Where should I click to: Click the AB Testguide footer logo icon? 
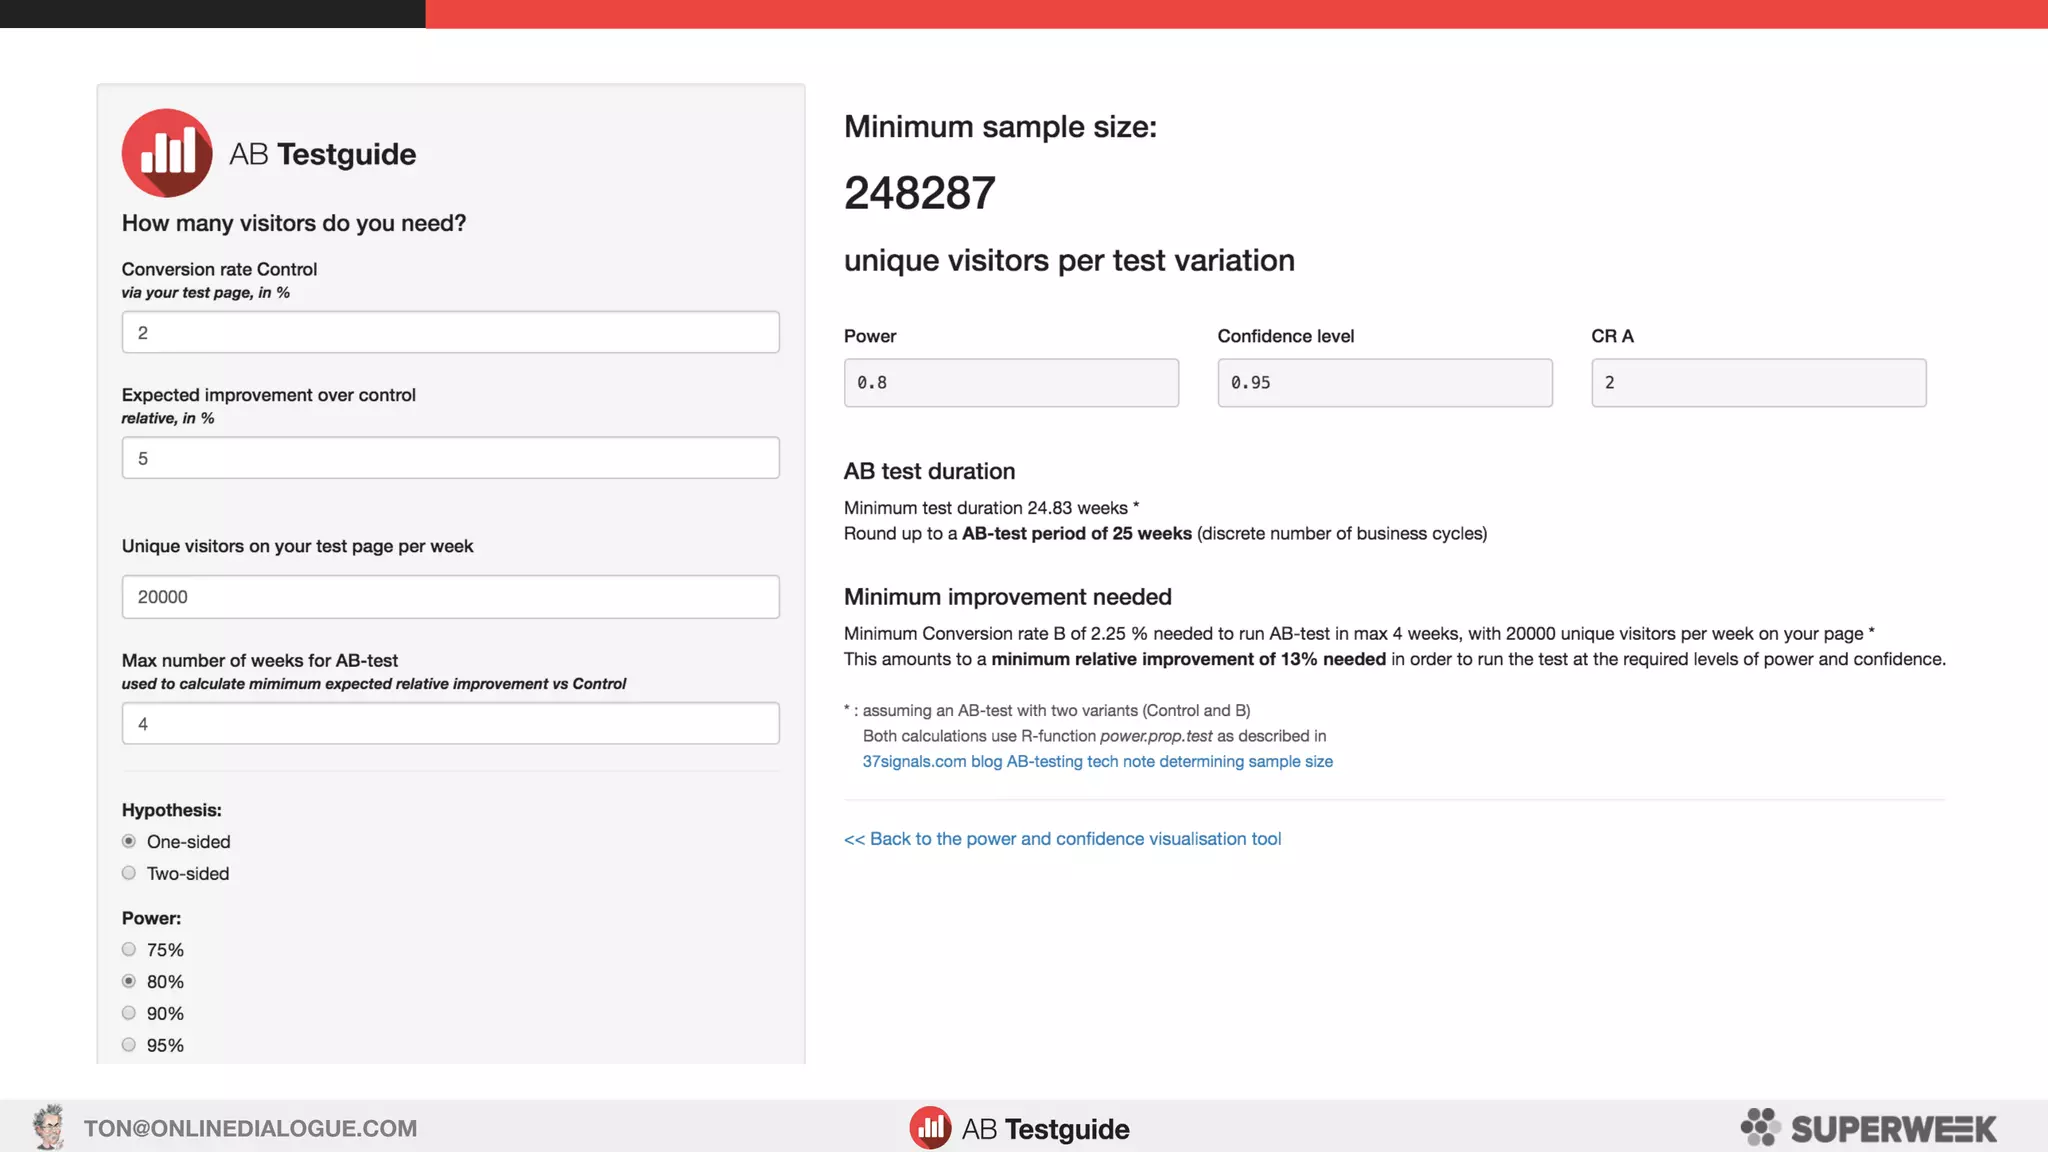930,1128
